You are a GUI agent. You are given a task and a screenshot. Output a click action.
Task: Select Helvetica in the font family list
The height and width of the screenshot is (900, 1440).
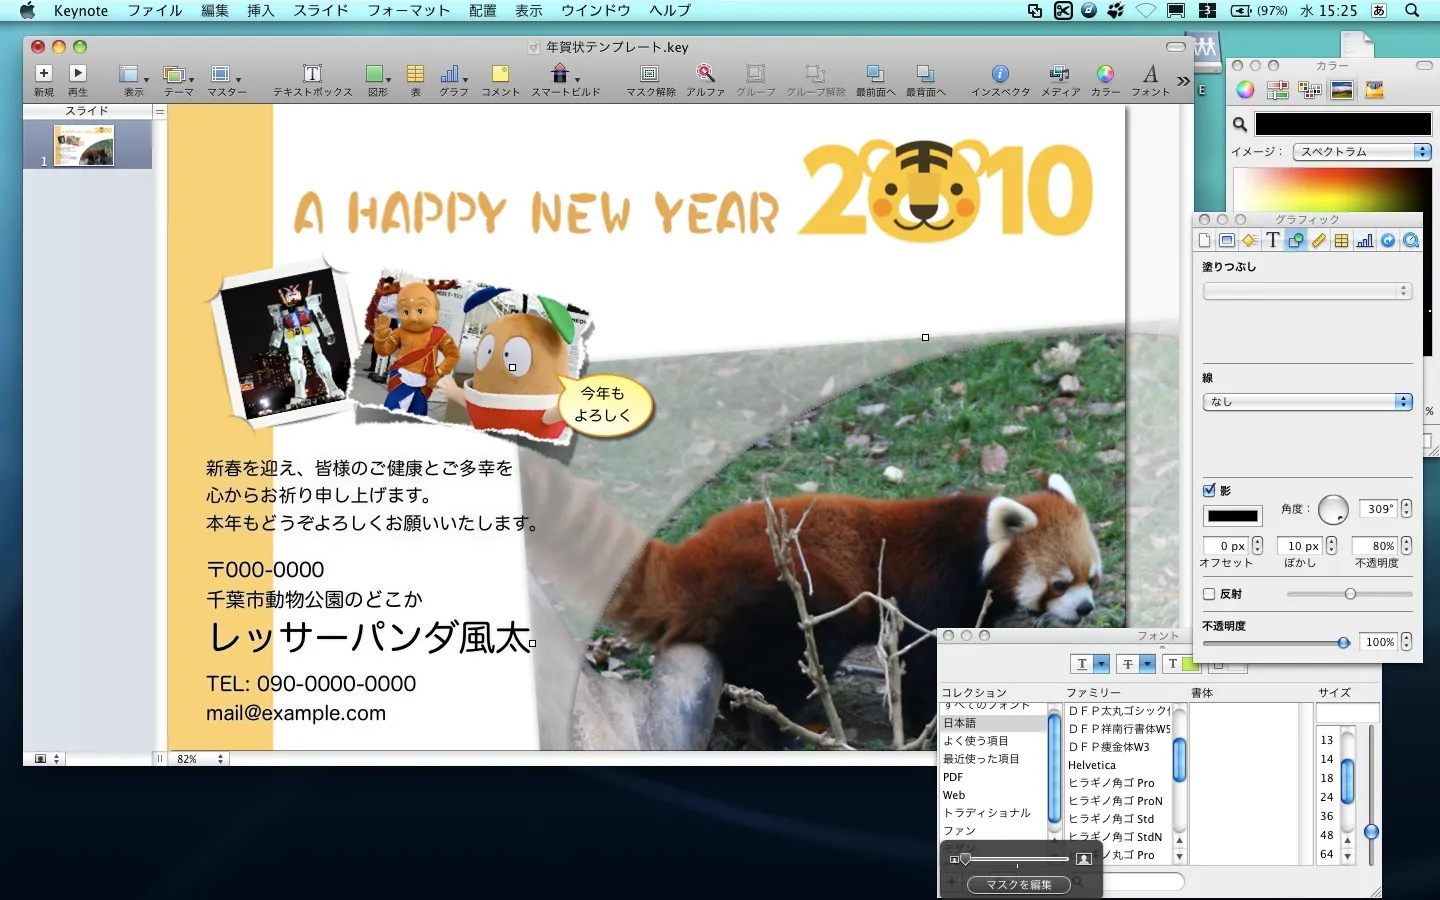1092,765
